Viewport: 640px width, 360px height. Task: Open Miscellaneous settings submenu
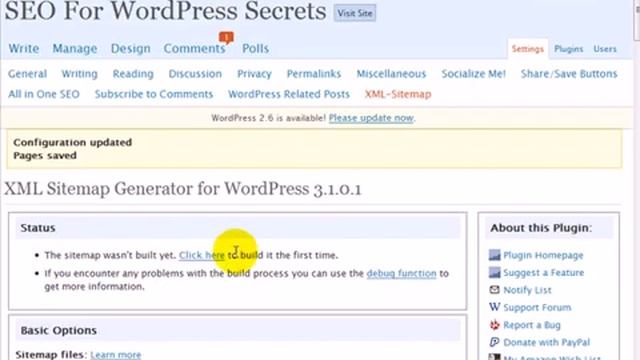[x=391, y=74]
